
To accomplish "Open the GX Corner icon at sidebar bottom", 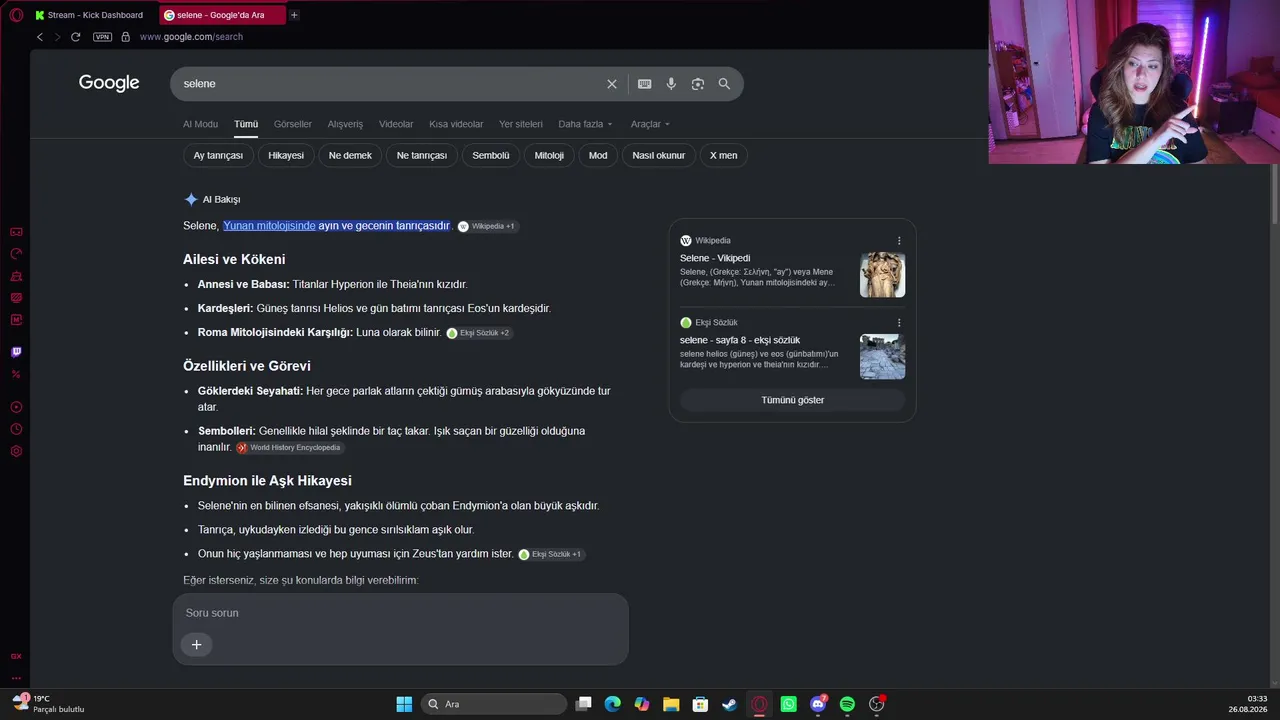I will [x=16, y=656].
